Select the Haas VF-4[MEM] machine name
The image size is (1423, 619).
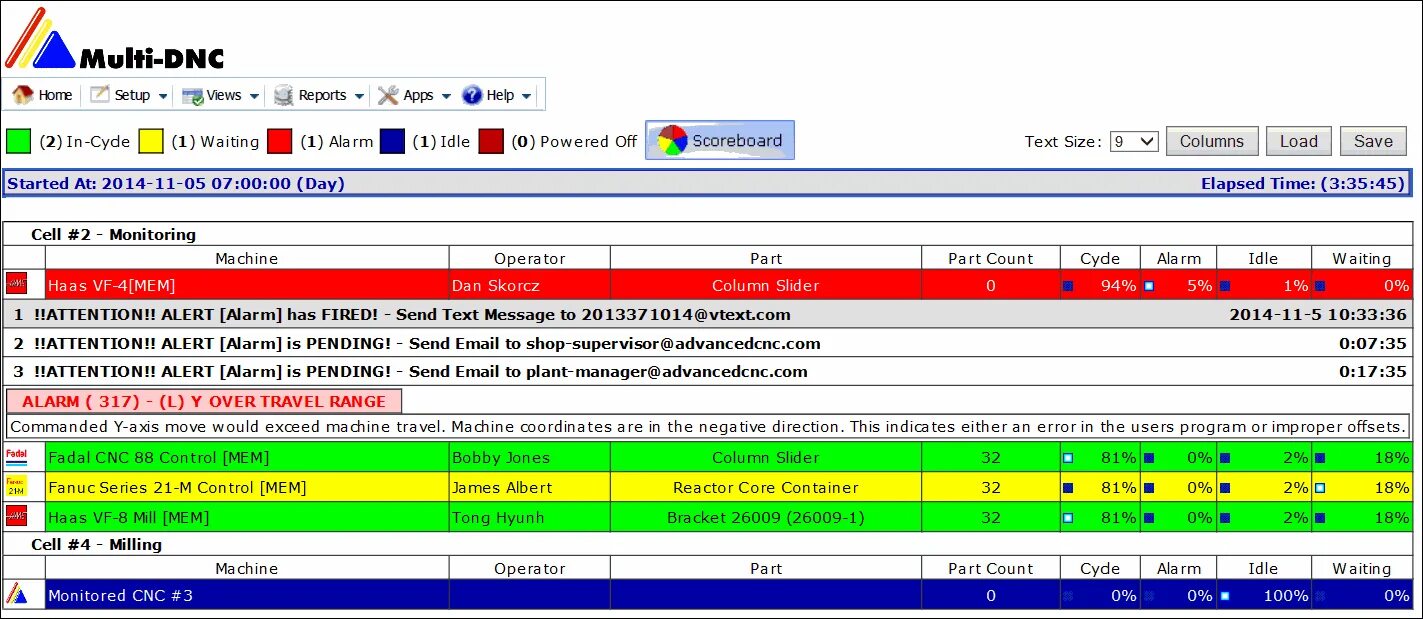pyautogui.click(x=111, y=286)
